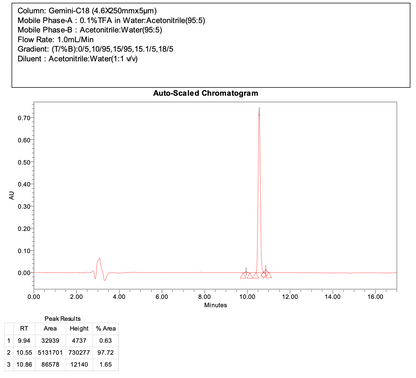Select the Column: Gemini-C18 line

pyautogui.click(x=87, y=11)
